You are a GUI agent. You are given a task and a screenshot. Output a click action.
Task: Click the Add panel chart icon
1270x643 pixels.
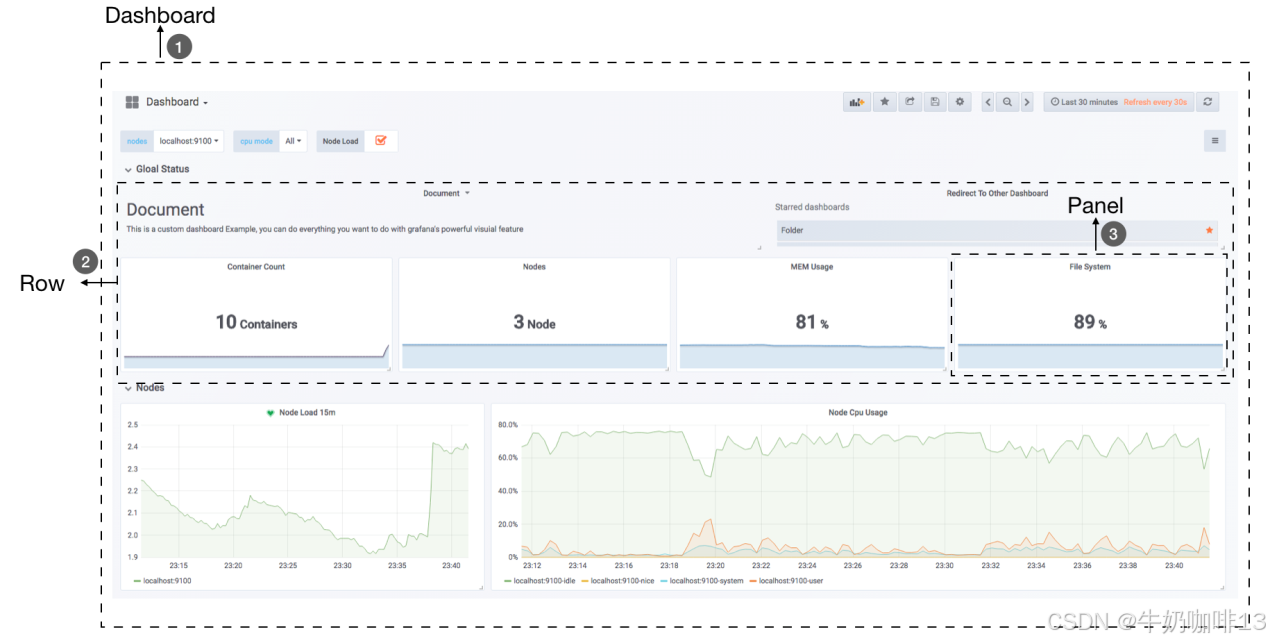857,102
